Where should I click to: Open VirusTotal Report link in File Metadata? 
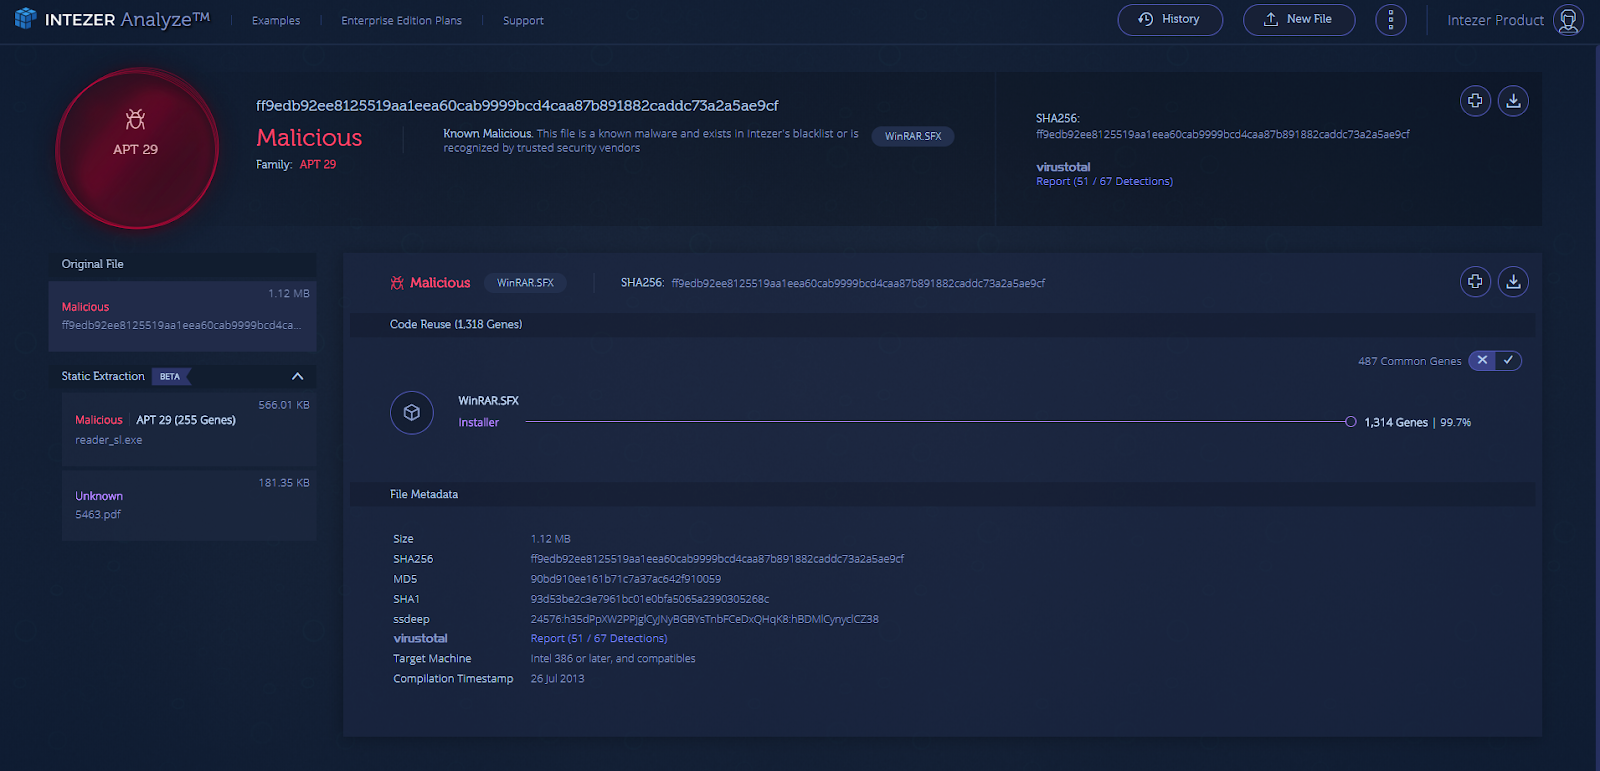598,638
